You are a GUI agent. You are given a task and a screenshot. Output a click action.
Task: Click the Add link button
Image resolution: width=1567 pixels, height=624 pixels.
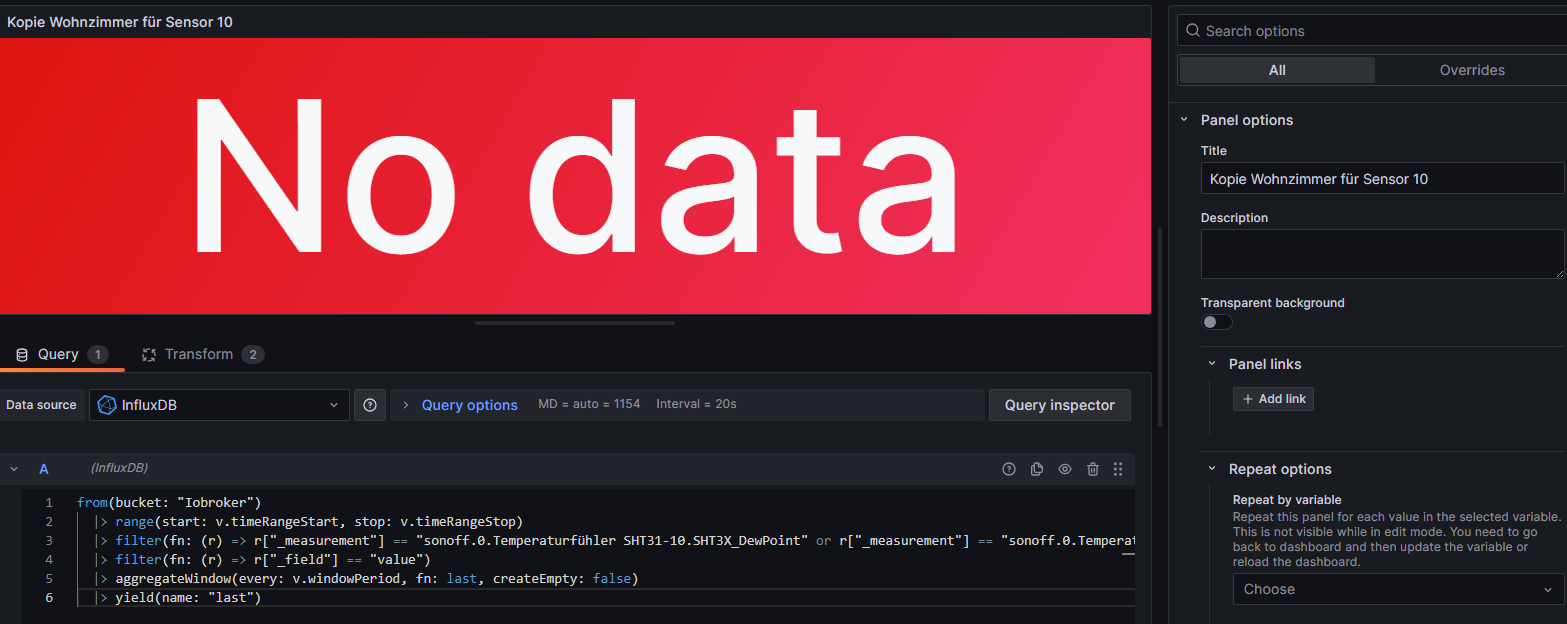(x=1273, y=399)
